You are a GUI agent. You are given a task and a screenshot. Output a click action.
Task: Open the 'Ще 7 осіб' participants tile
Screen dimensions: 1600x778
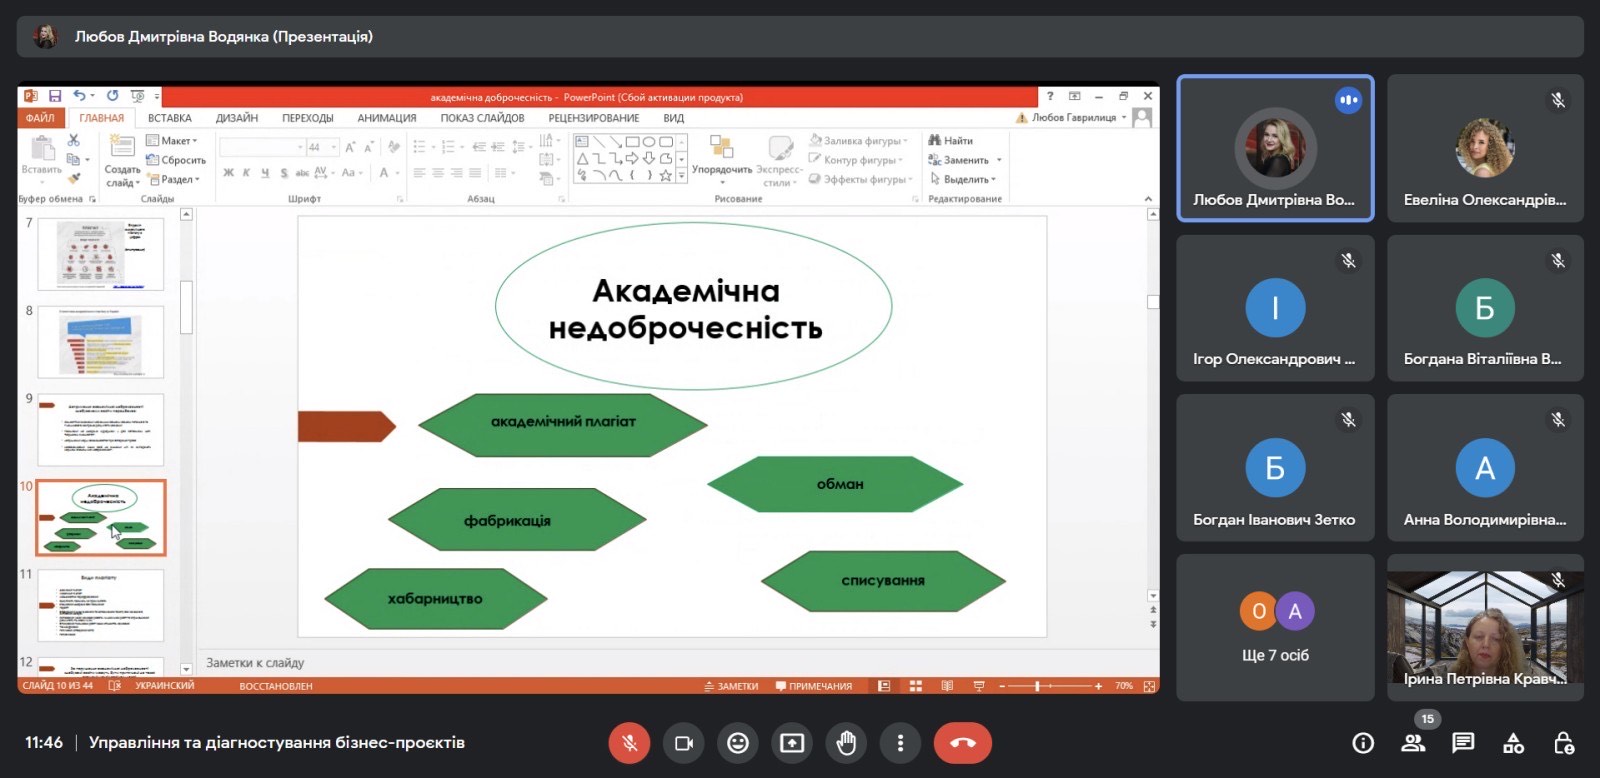click(1275, 627)
